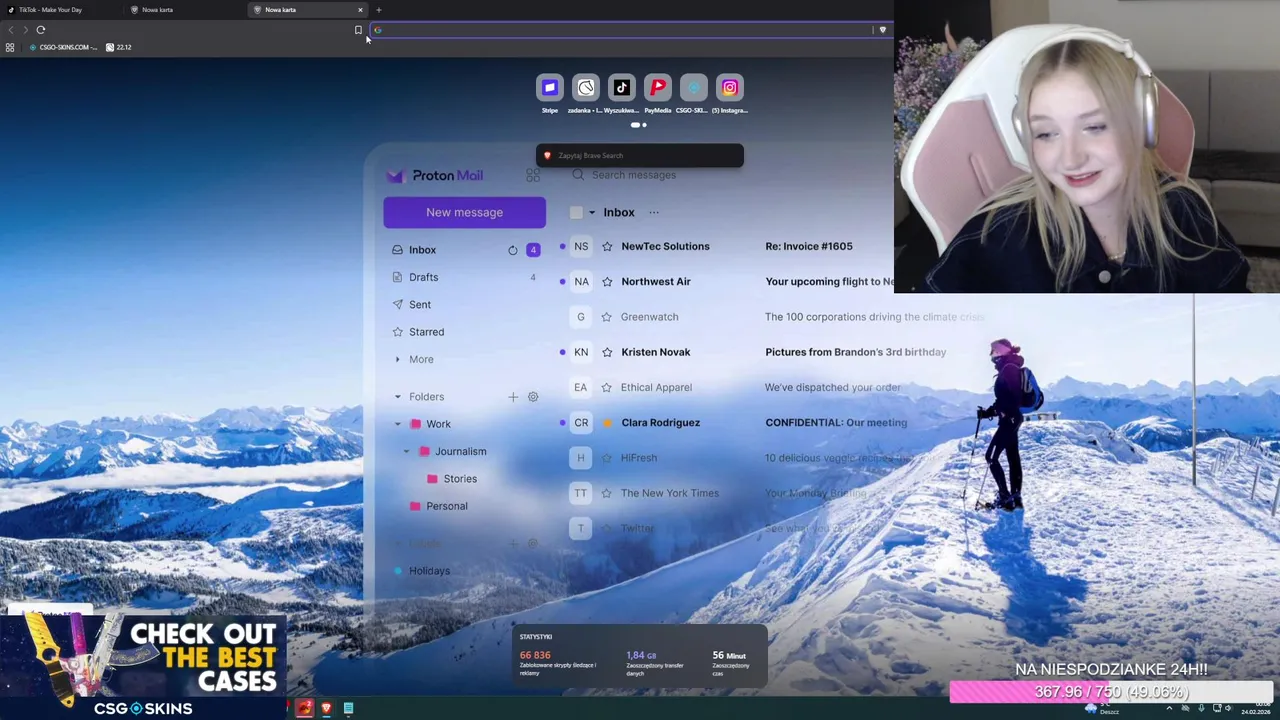1280x720 pixels.
Task: Switch to the first inactive Nowa karta tab
Action: click(x=185, y=10)
